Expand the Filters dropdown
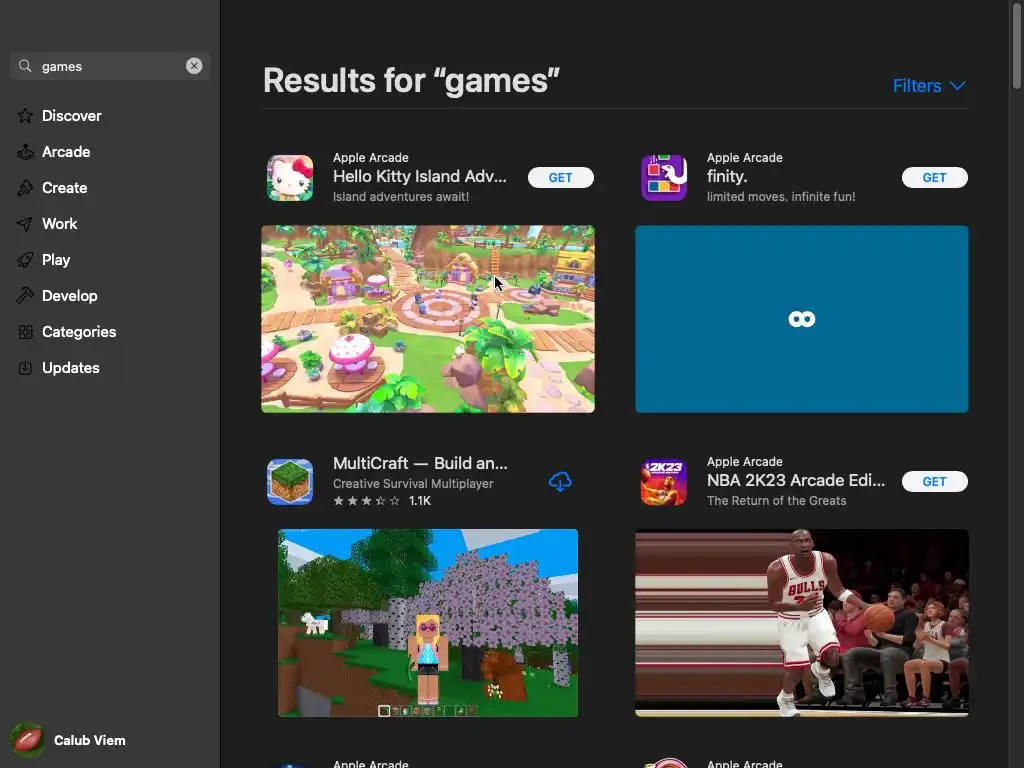 [929, 86]
